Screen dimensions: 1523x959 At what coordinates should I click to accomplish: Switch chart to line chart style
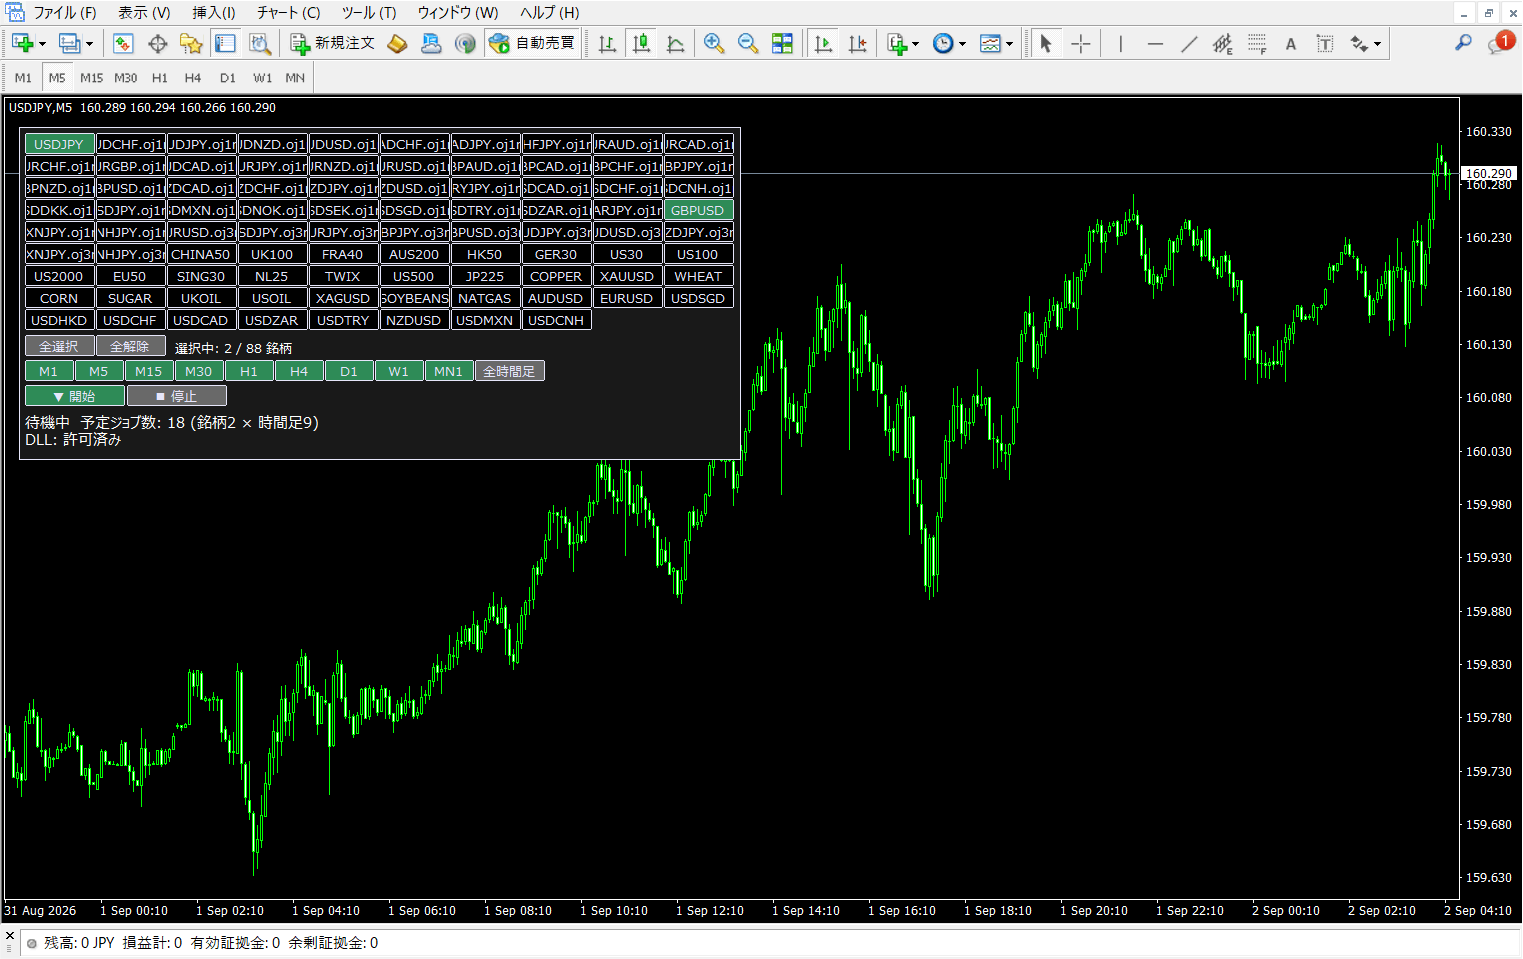pyautogui.click(x=675, y=43)
